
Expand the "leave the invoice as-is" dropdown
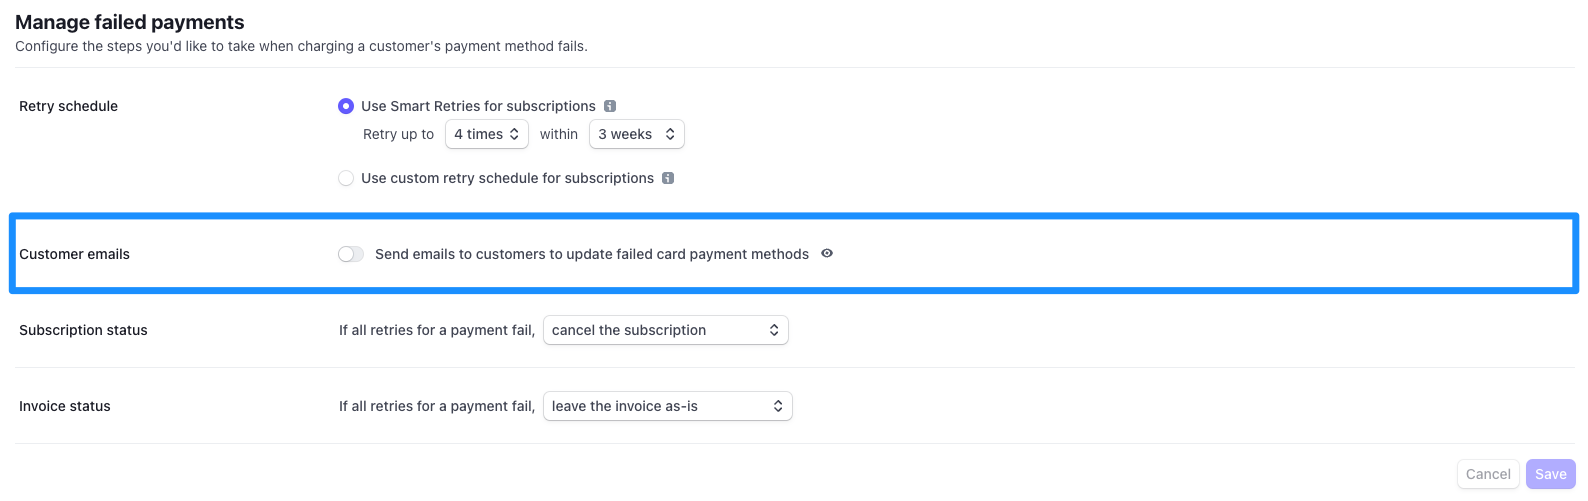point(667,406)
